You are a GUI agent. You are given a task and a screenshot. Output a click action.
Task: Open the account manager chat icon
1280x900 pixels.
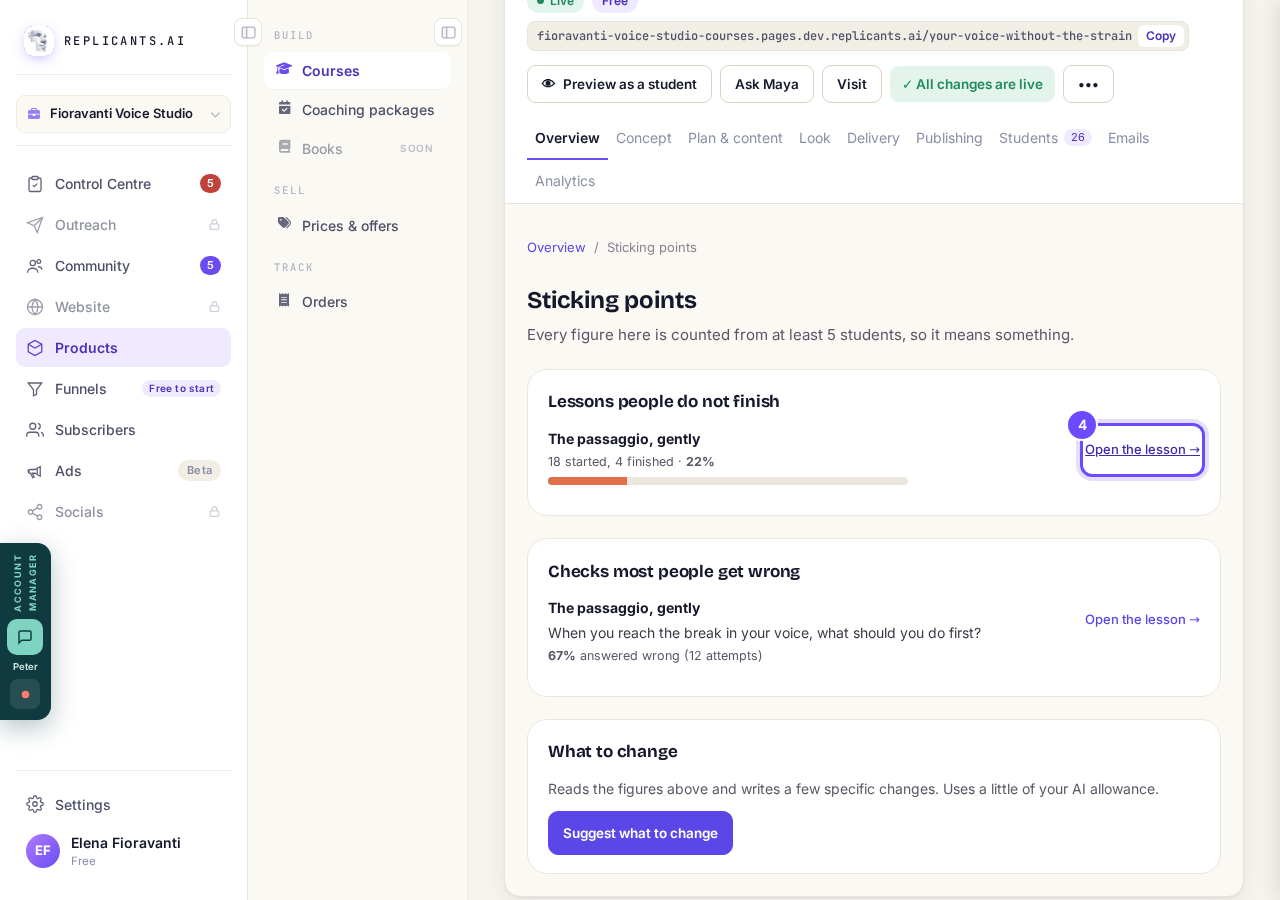pos(25,637)
